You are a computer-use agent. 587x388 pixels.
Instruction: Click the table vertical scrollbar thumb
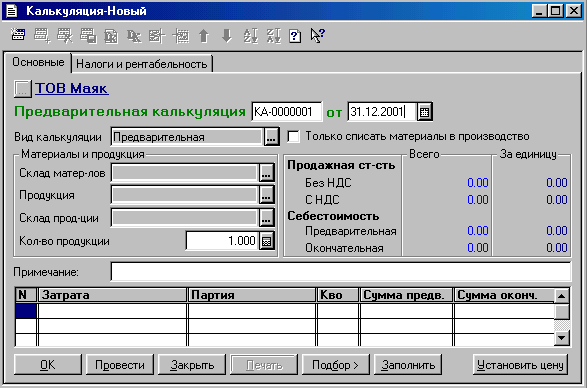pos(561,312)
